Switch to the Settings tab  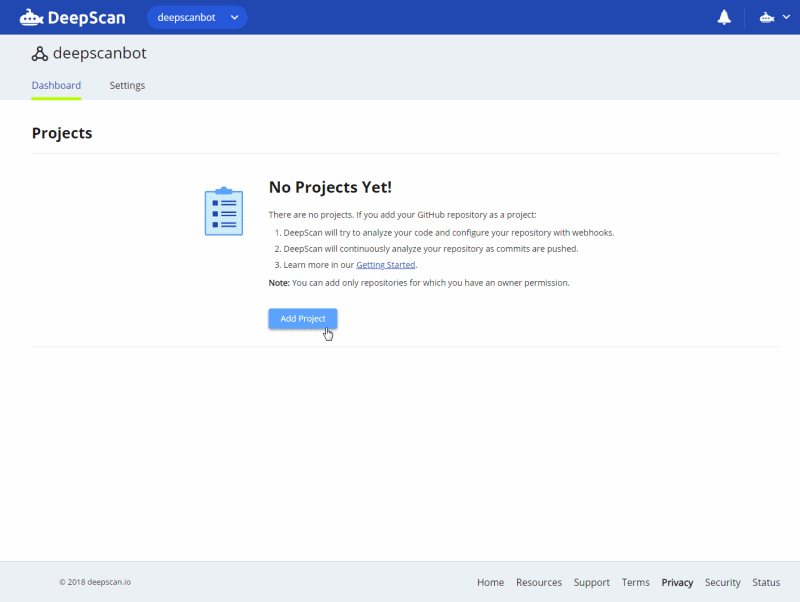127,85
